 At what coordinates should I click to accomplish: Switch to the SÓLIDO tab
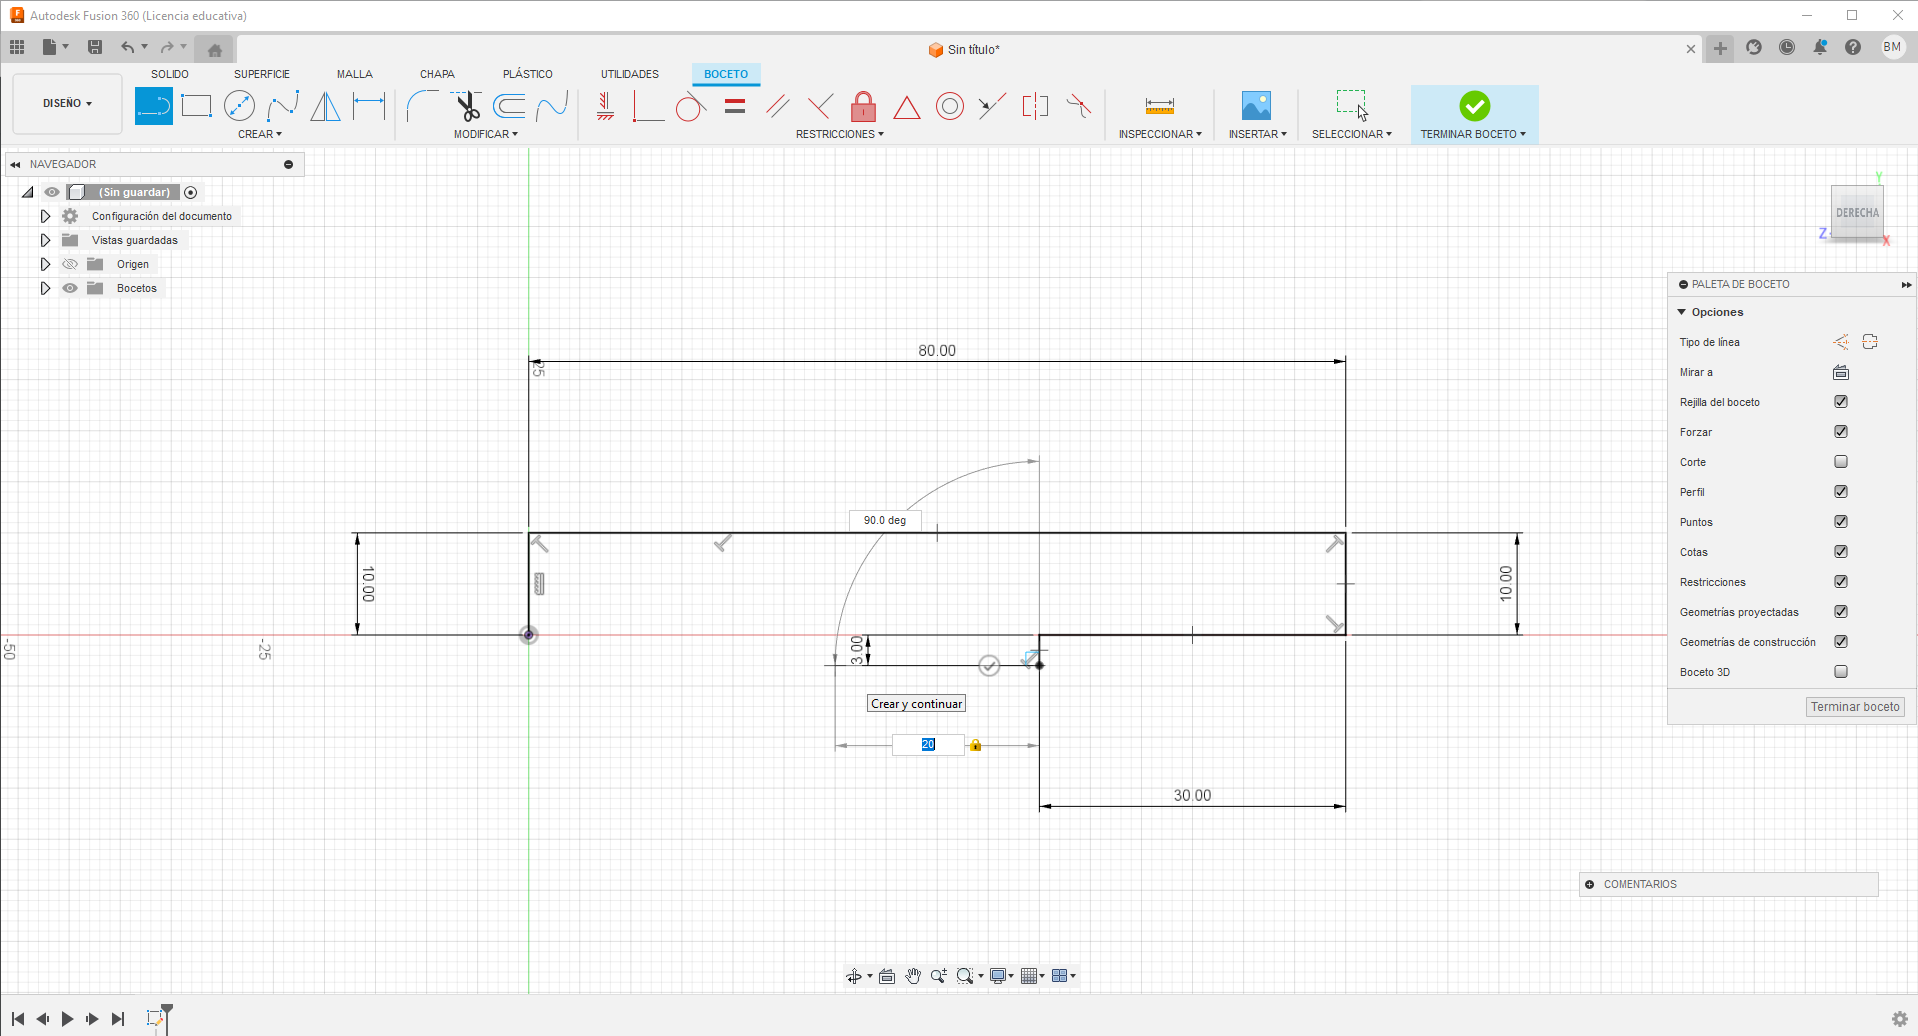click(170, 74)
